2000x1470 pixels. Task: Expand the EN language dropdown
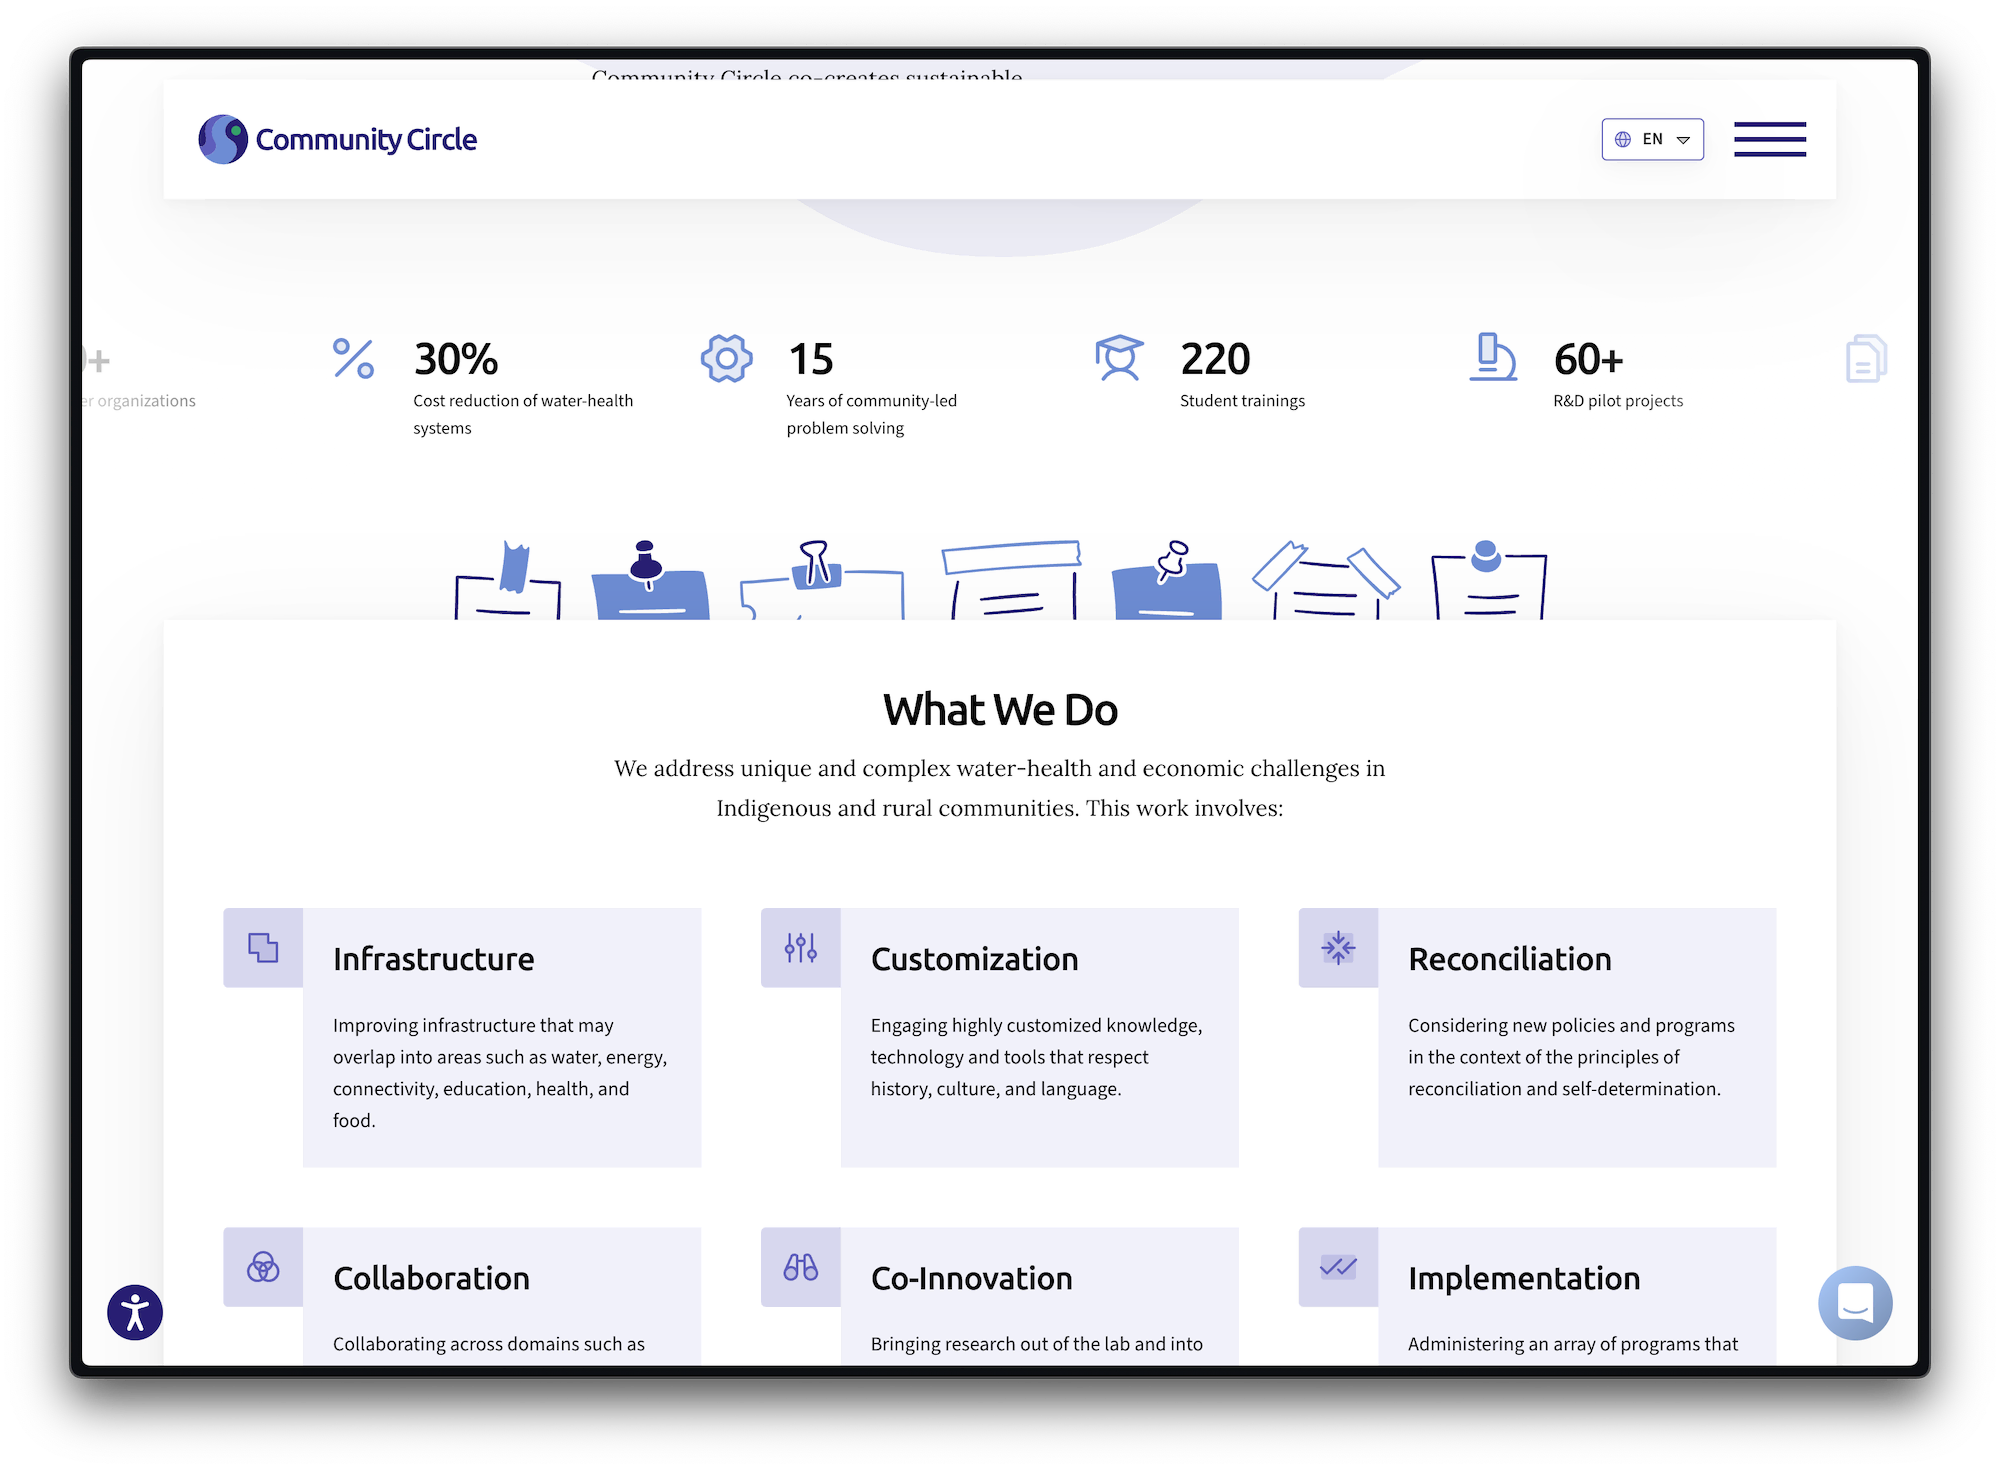pyautogui.click(x=1652, y=139)
